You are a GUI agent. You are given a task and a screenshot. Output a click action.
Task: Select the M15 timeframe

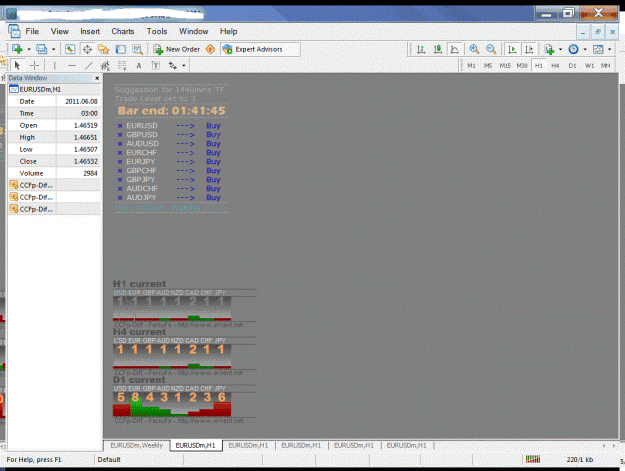505,65
